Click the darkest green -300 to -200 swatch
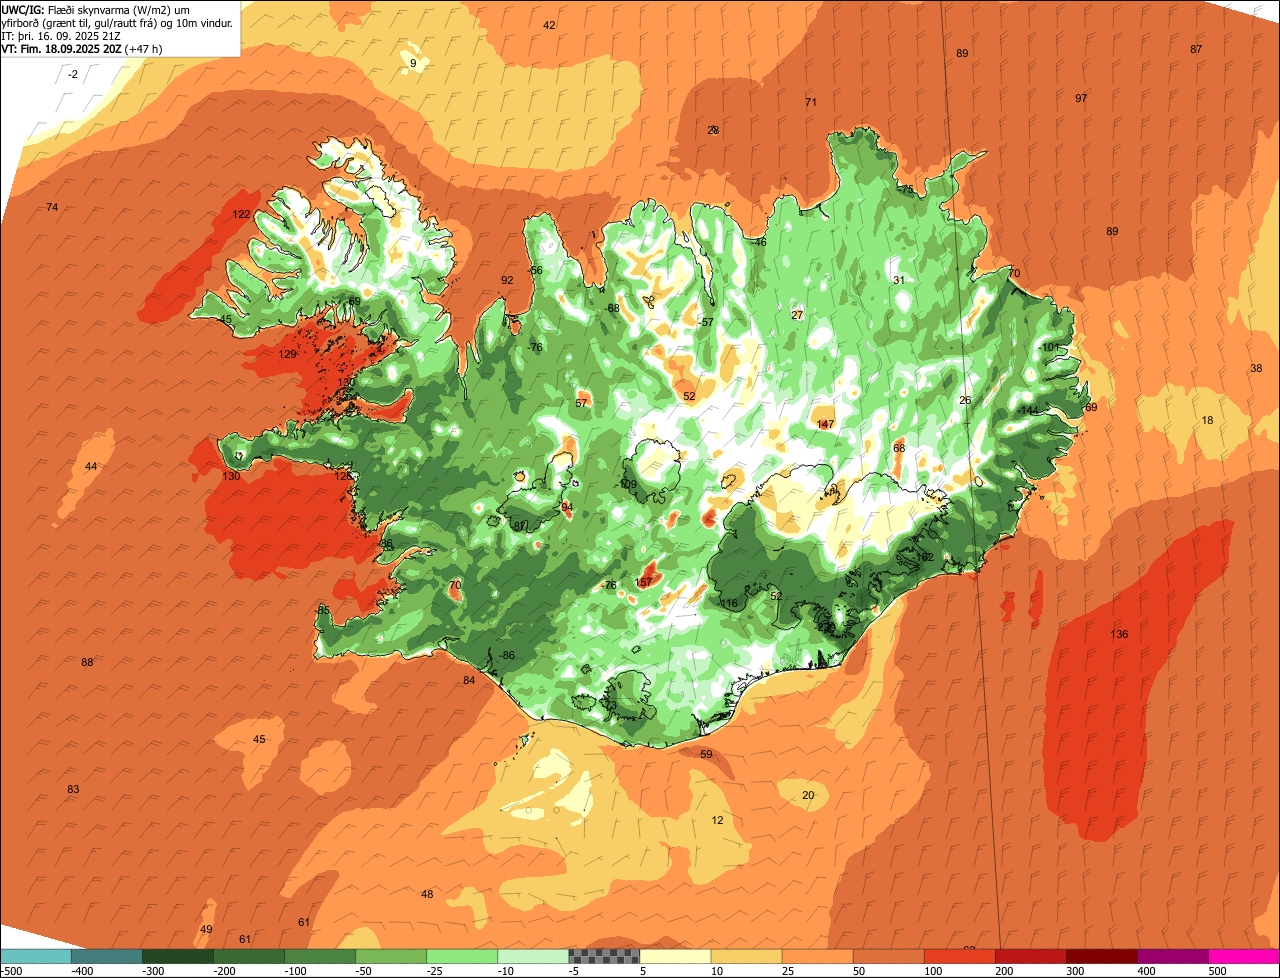The width and height of the screenshot is (1280, 978). [179, 956]
